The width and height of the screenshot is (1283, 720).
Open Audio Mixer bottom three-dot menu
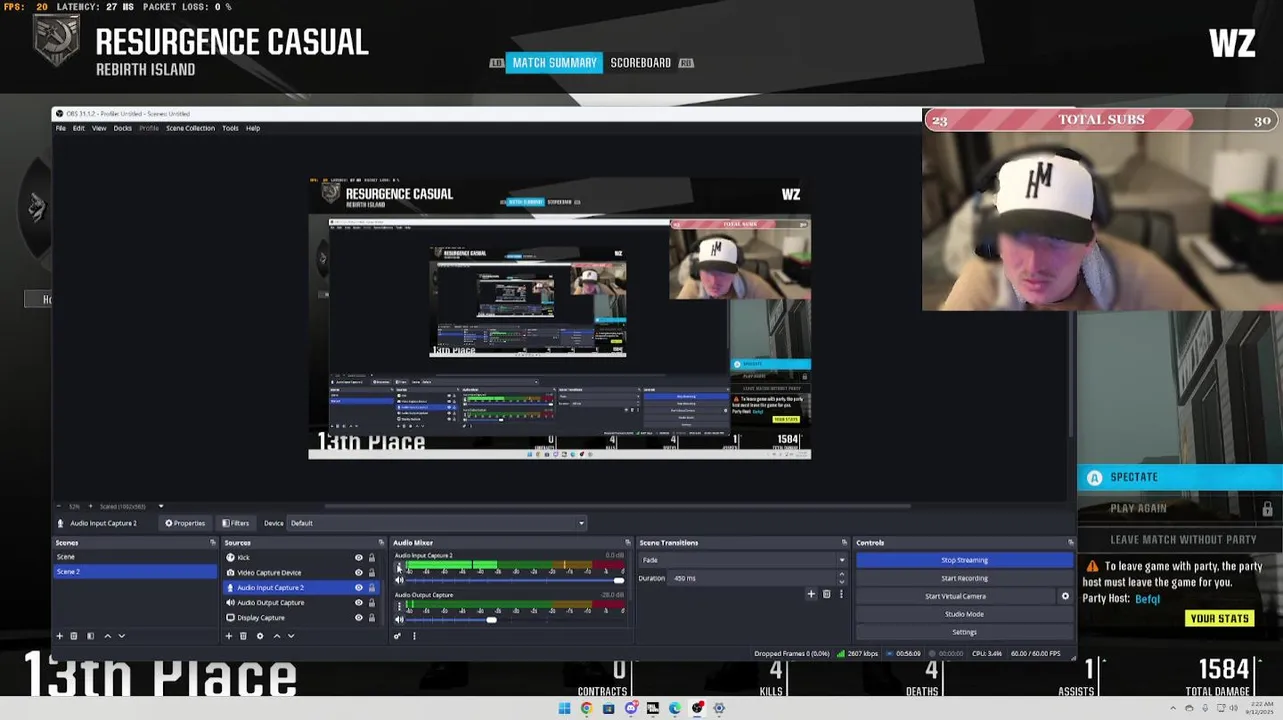click(414, 636)
